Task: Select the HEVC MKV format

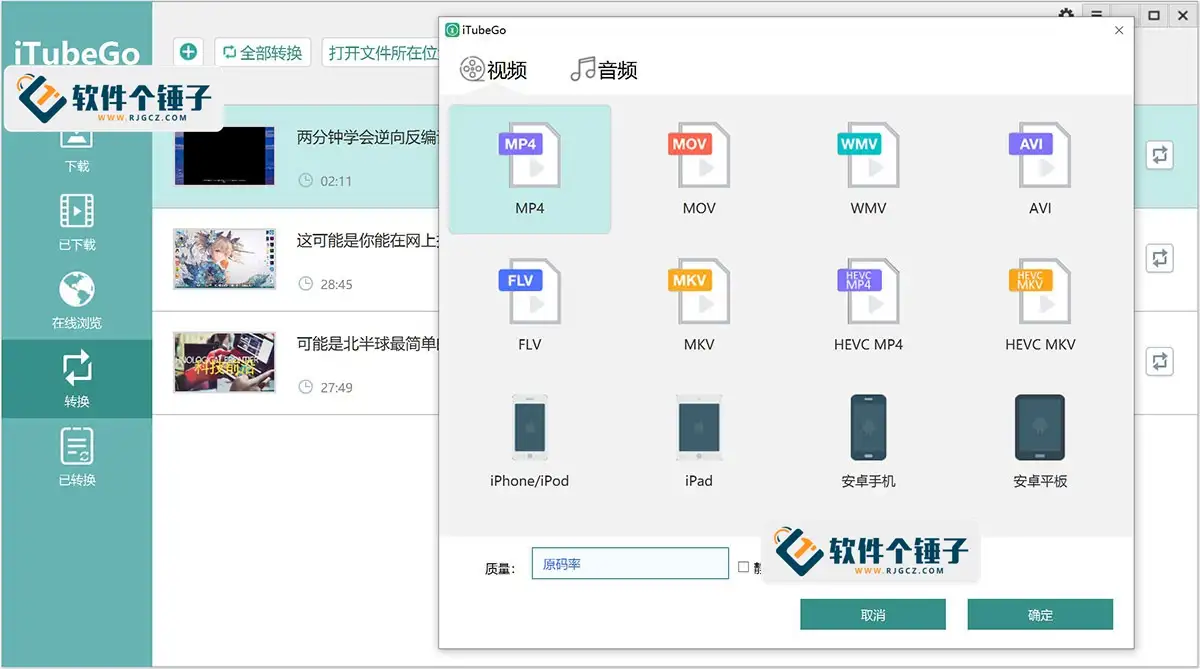Action: coord(1040,305)
